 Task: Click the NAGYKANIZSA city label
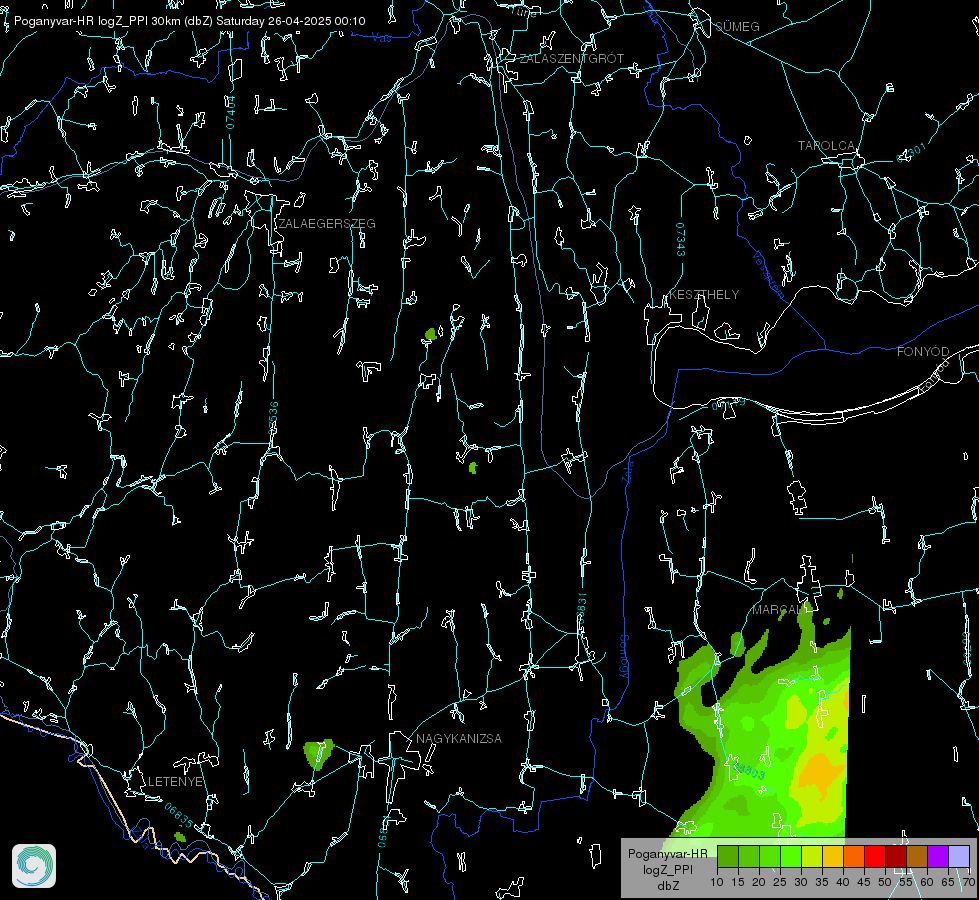(459, 739)
